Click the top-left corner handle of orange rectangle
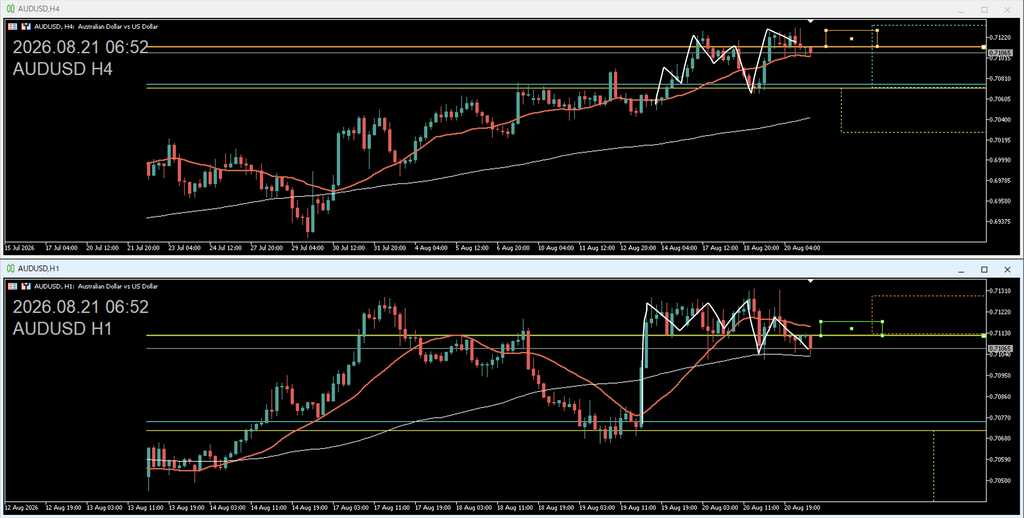This screenshot has height=518, width=1024. point(826,30)
